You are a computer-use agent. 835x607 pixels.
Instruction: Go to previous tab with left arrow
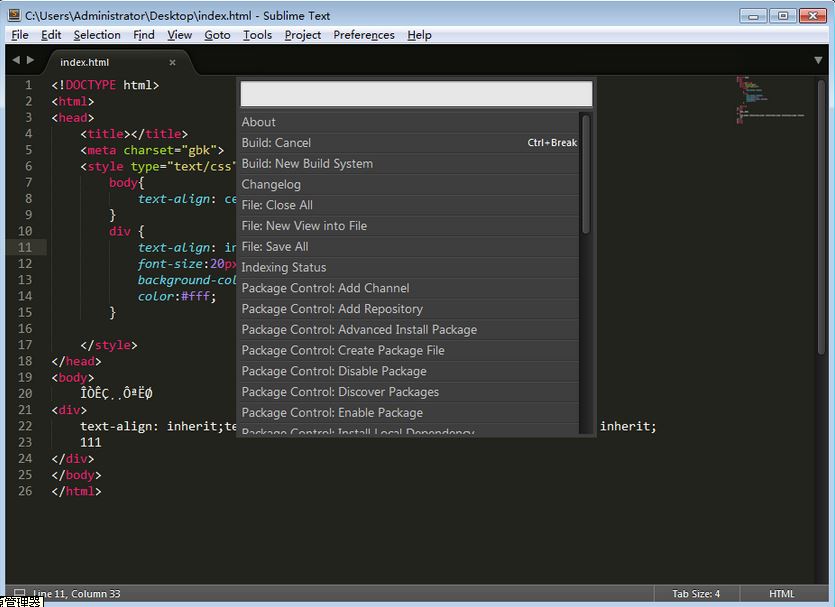[16, 60]
